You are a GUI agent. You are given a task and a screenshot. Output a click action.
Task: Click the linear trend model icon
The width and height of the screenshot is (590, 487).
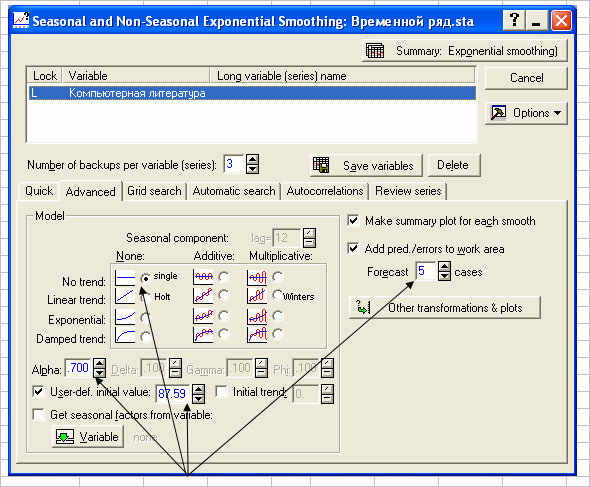pyautogui.click(x=125, y=296)
